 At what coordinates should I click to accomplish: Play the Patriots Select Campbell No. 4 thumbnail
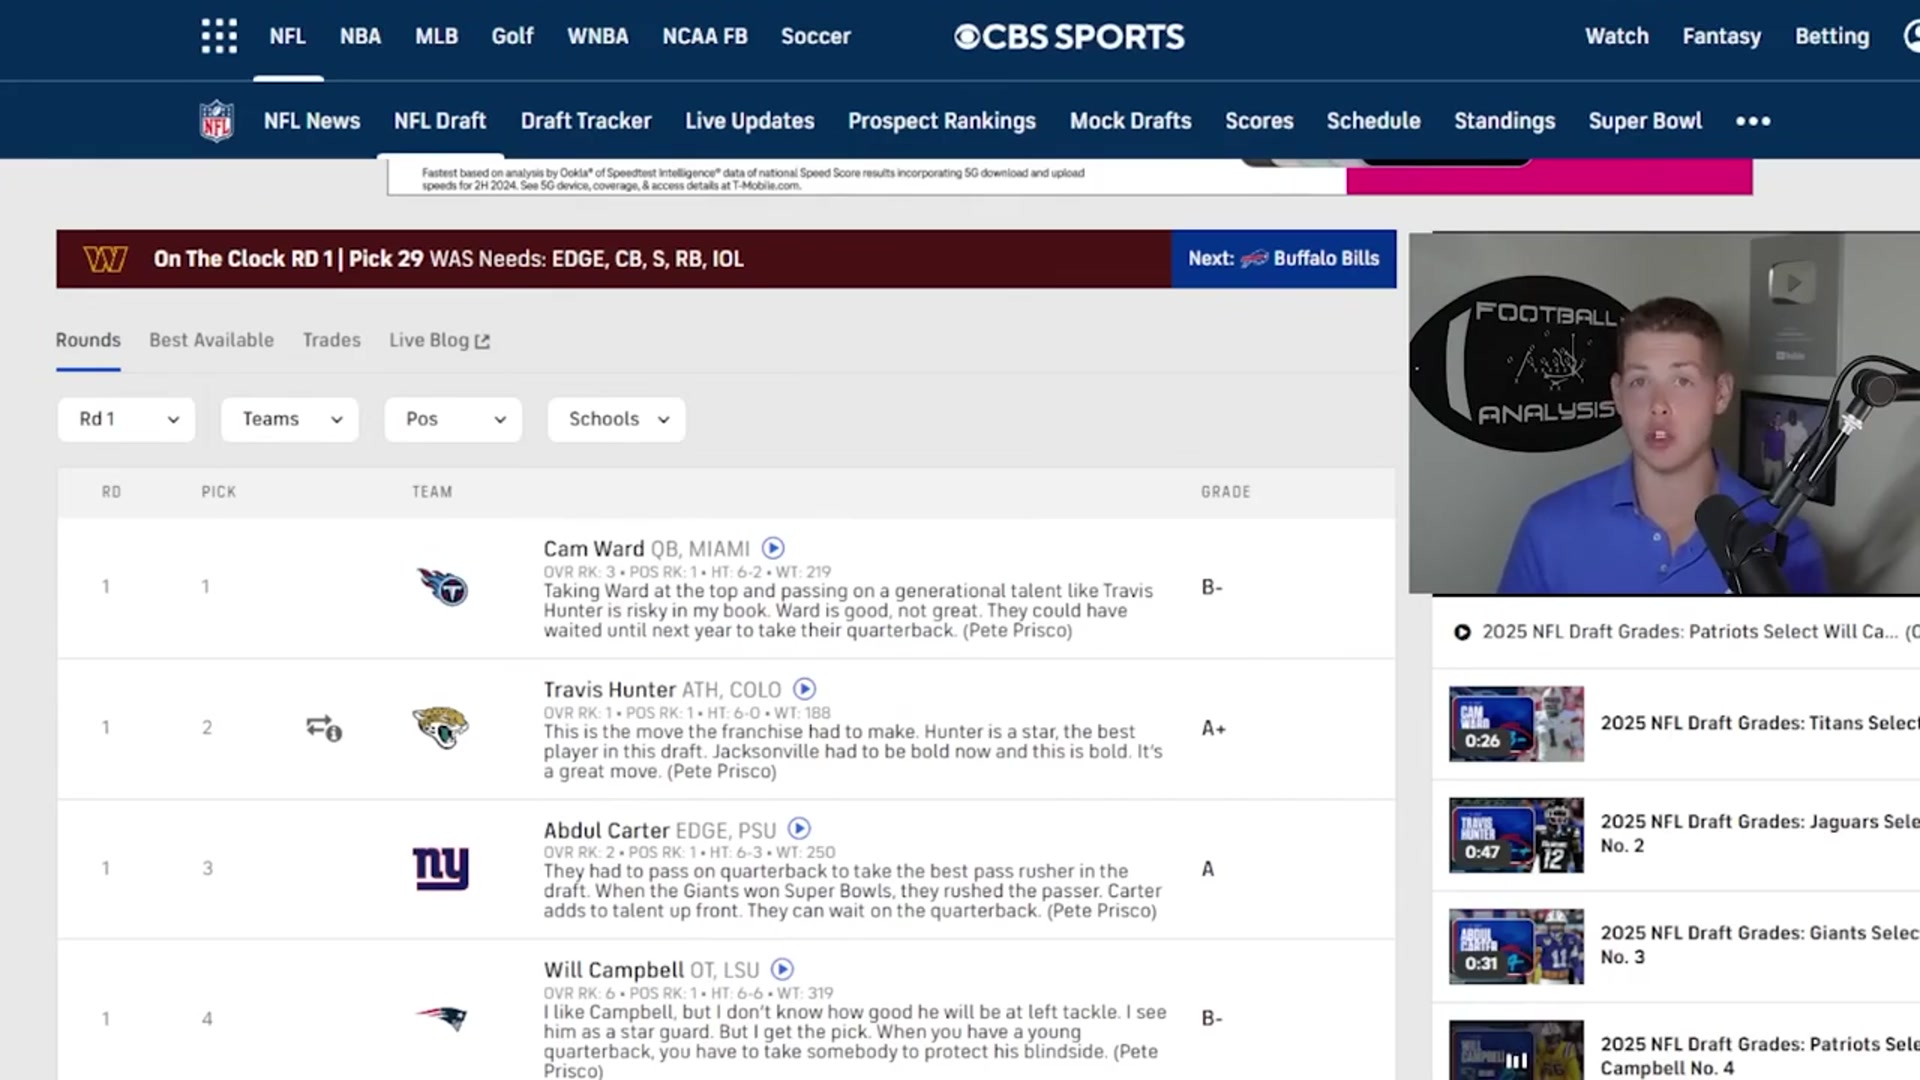[1516, 1050]
